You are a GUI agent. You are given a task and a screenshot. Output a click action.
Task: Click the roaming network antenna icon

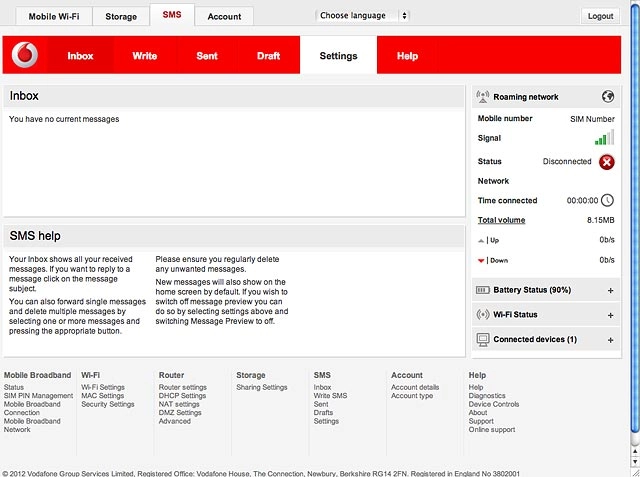click(482, 97)
